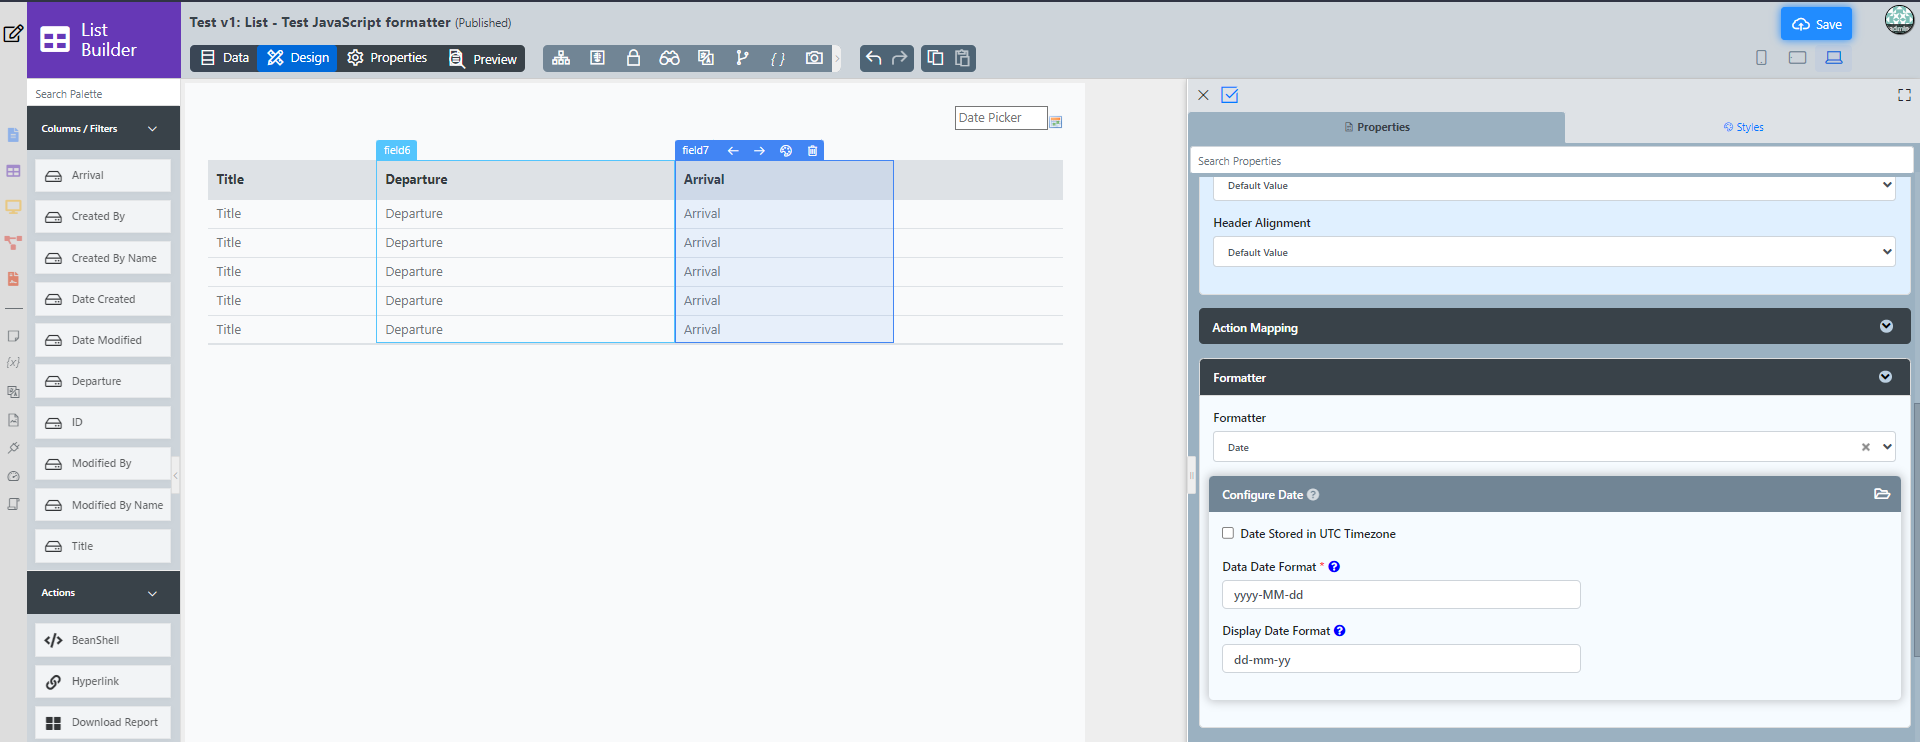Open the Preview tab

483,58
